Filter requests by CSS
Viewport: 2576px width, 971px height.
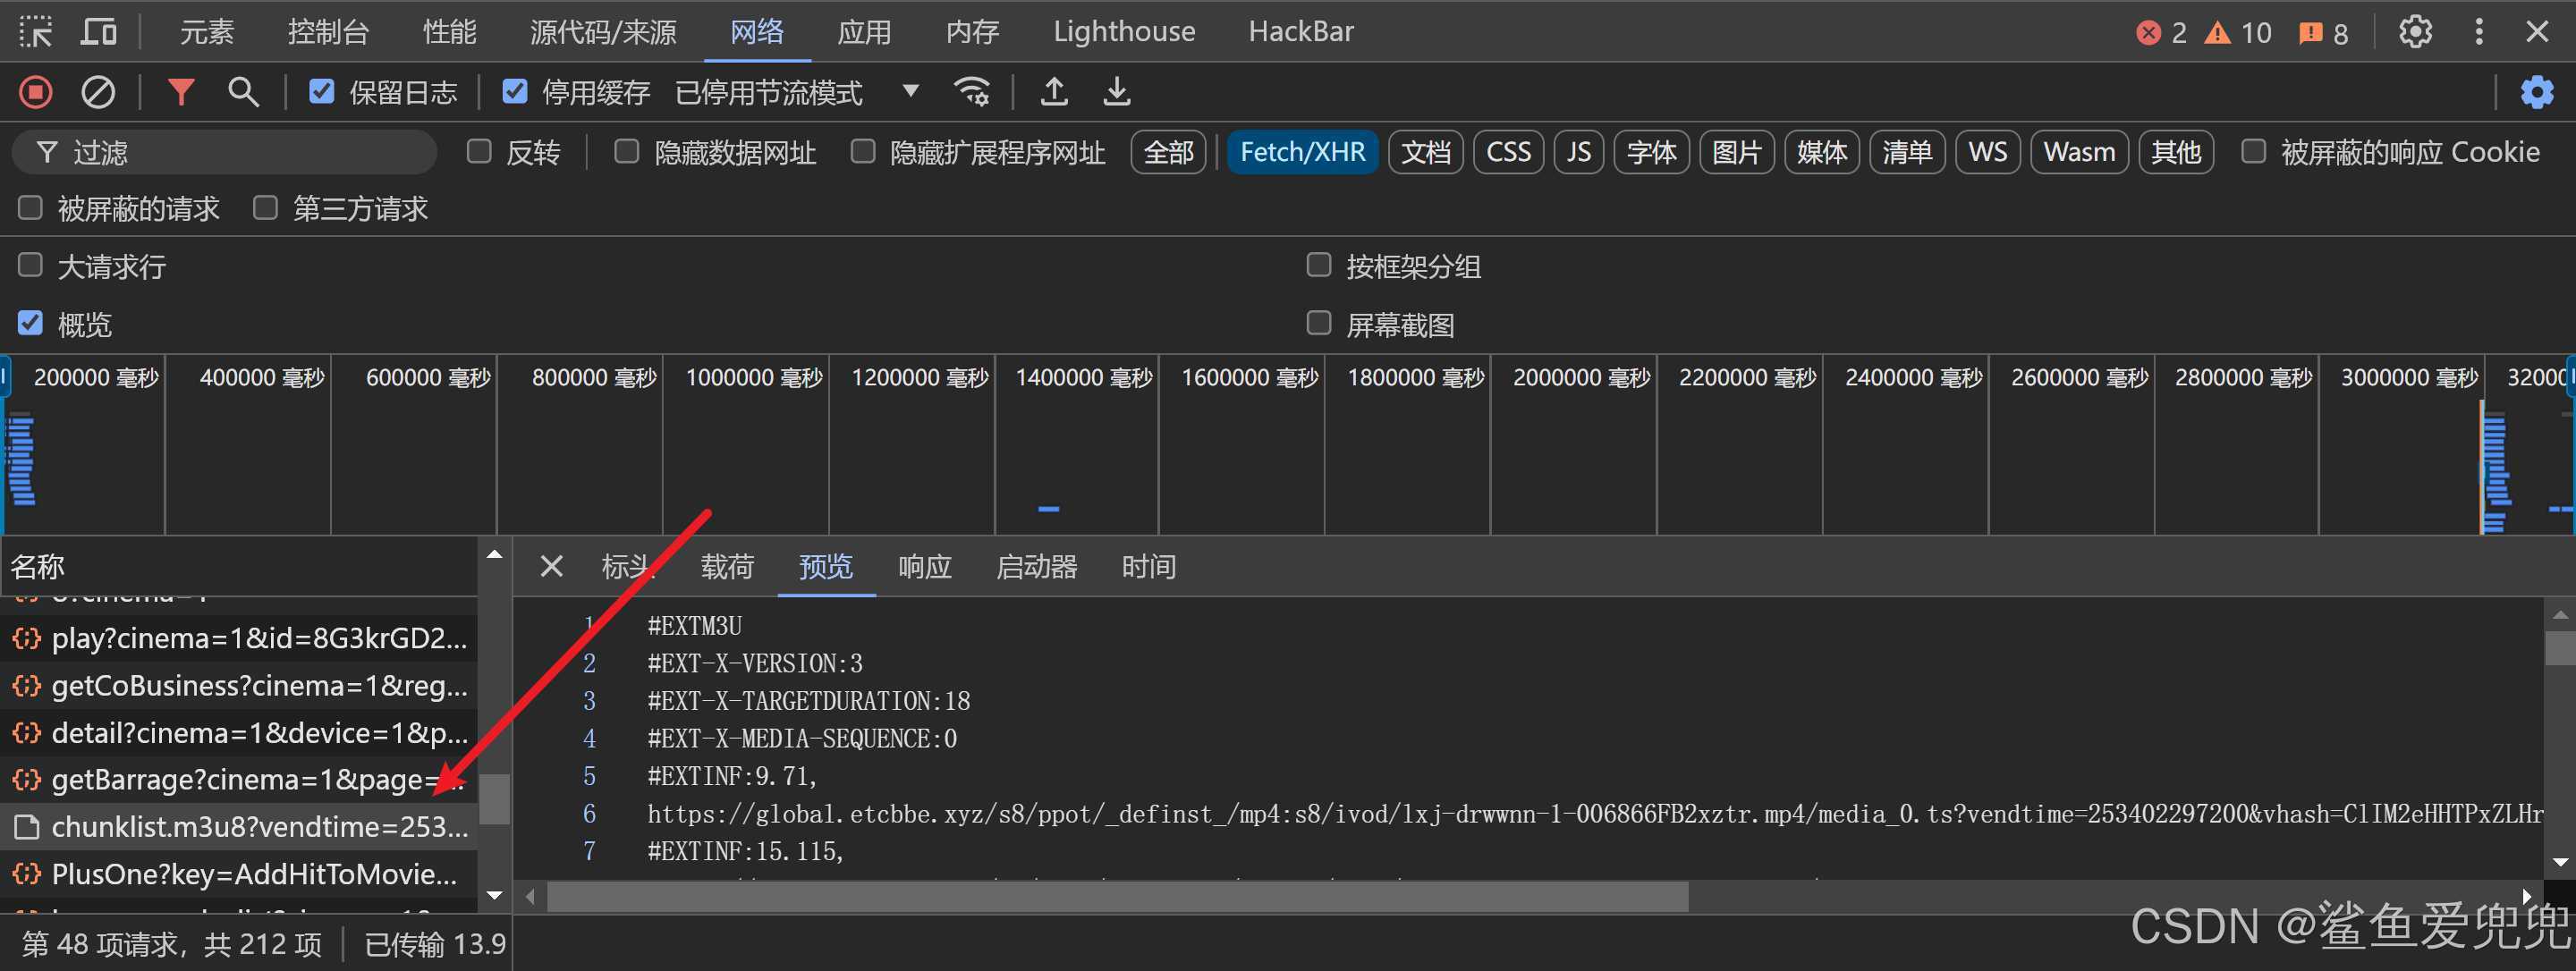(x=1508, y=152)
